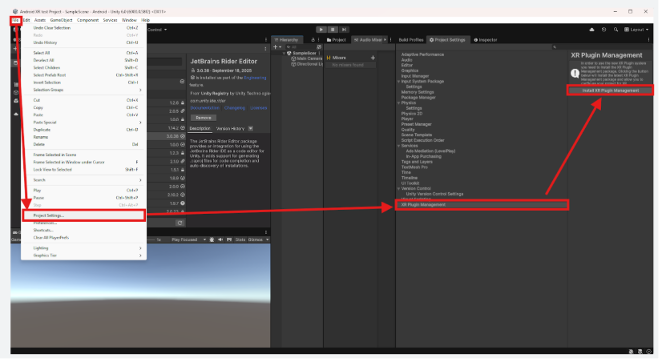Image resolution: width=660 pixels, height=360 pixels.
Task: Collapse the Version Control tree arrow
Action: click(399, 189)
